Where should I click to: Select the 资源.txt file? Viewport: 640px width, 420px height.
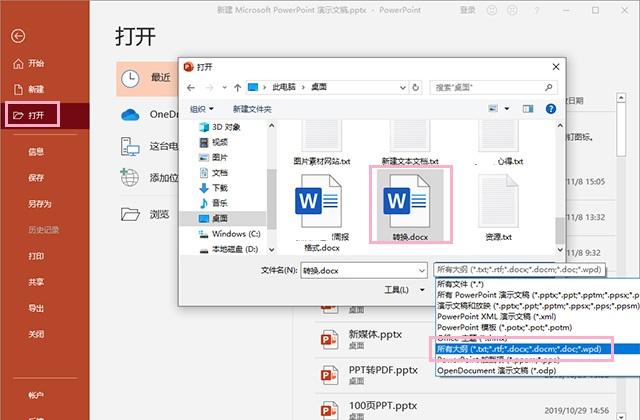pos(499,207)
